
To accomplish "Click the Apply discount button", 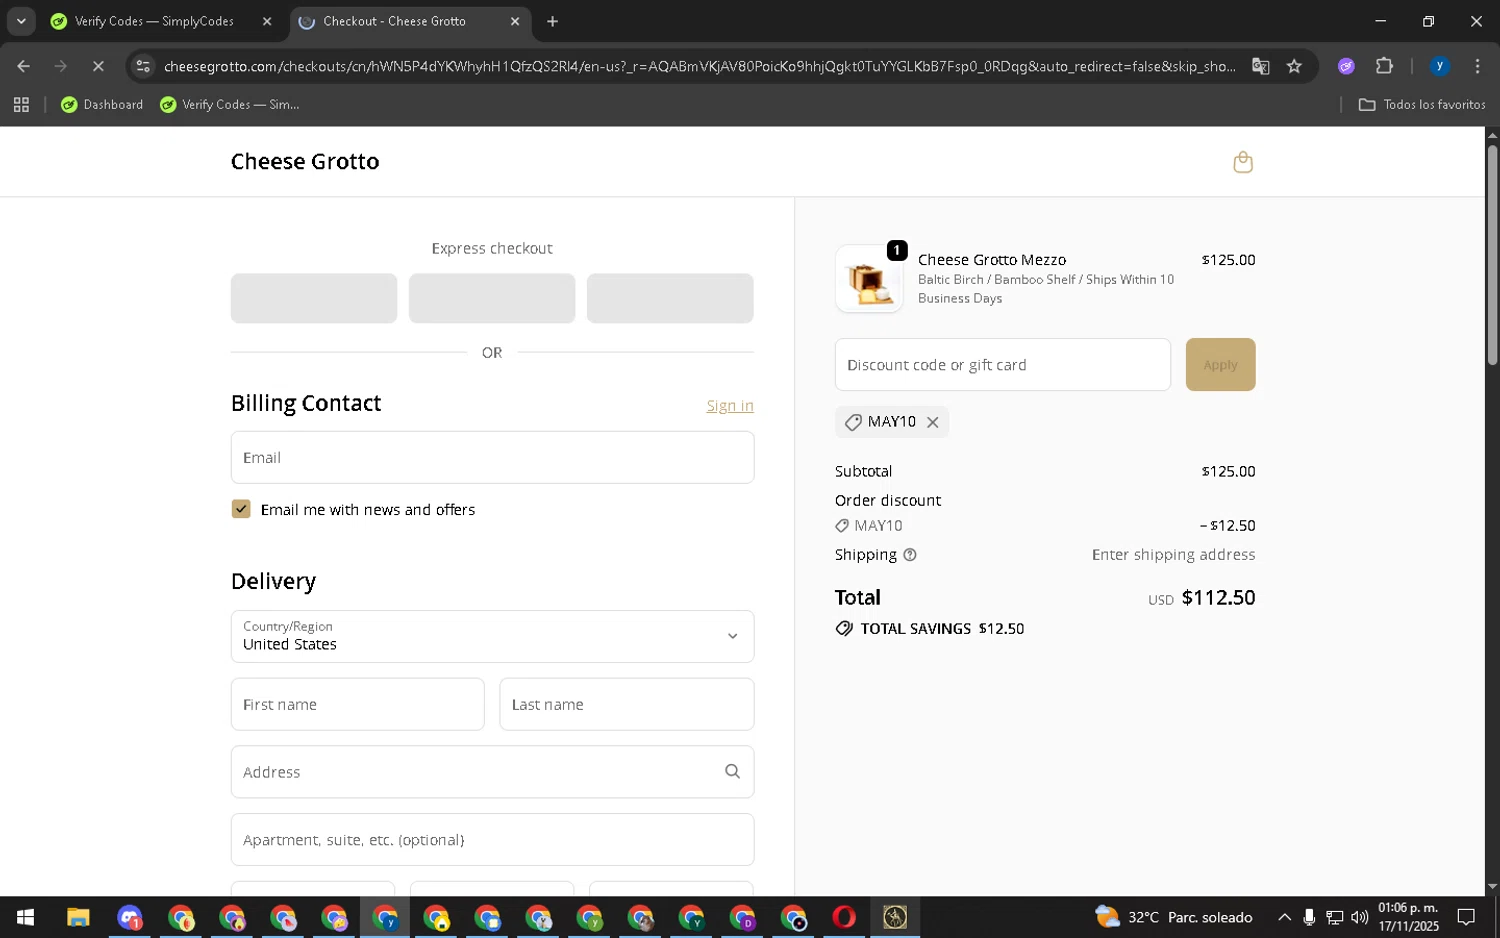I will 1220,365.
